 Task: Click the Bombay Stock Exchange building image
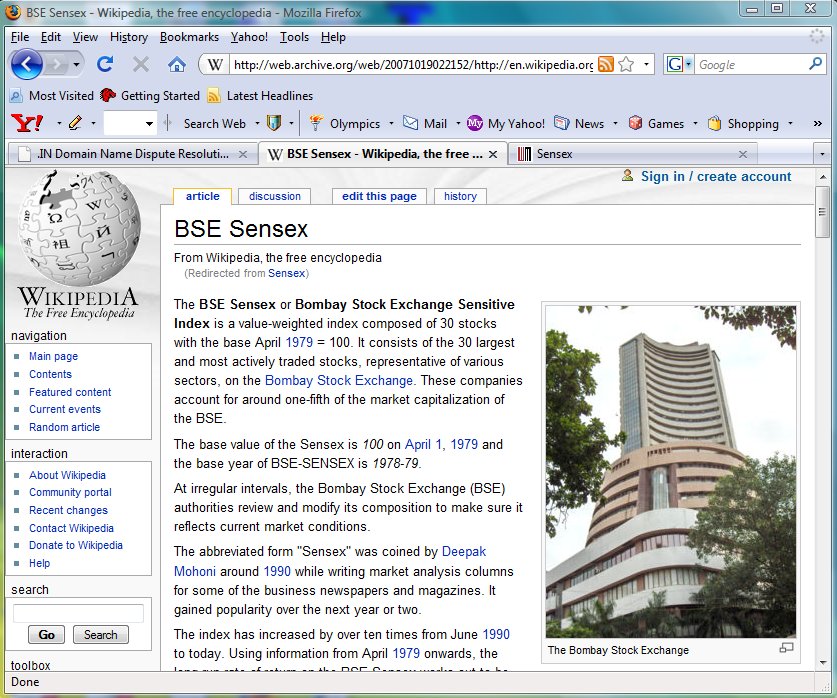click(670, 471)
